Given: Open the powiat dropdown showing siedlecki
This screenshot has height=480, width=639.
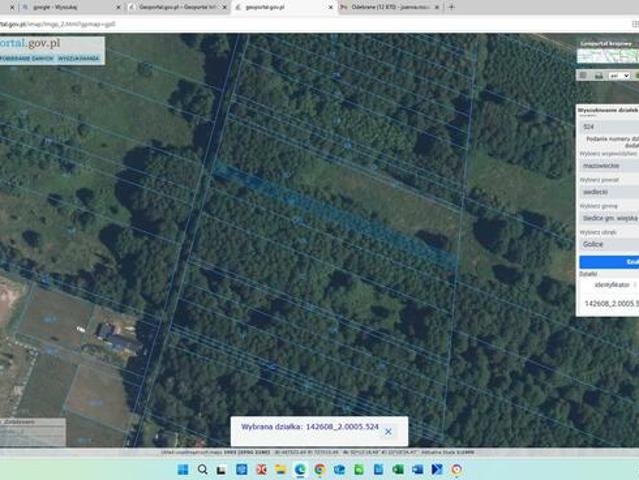Looking at the screenshot, I should [x=609, y=192].
